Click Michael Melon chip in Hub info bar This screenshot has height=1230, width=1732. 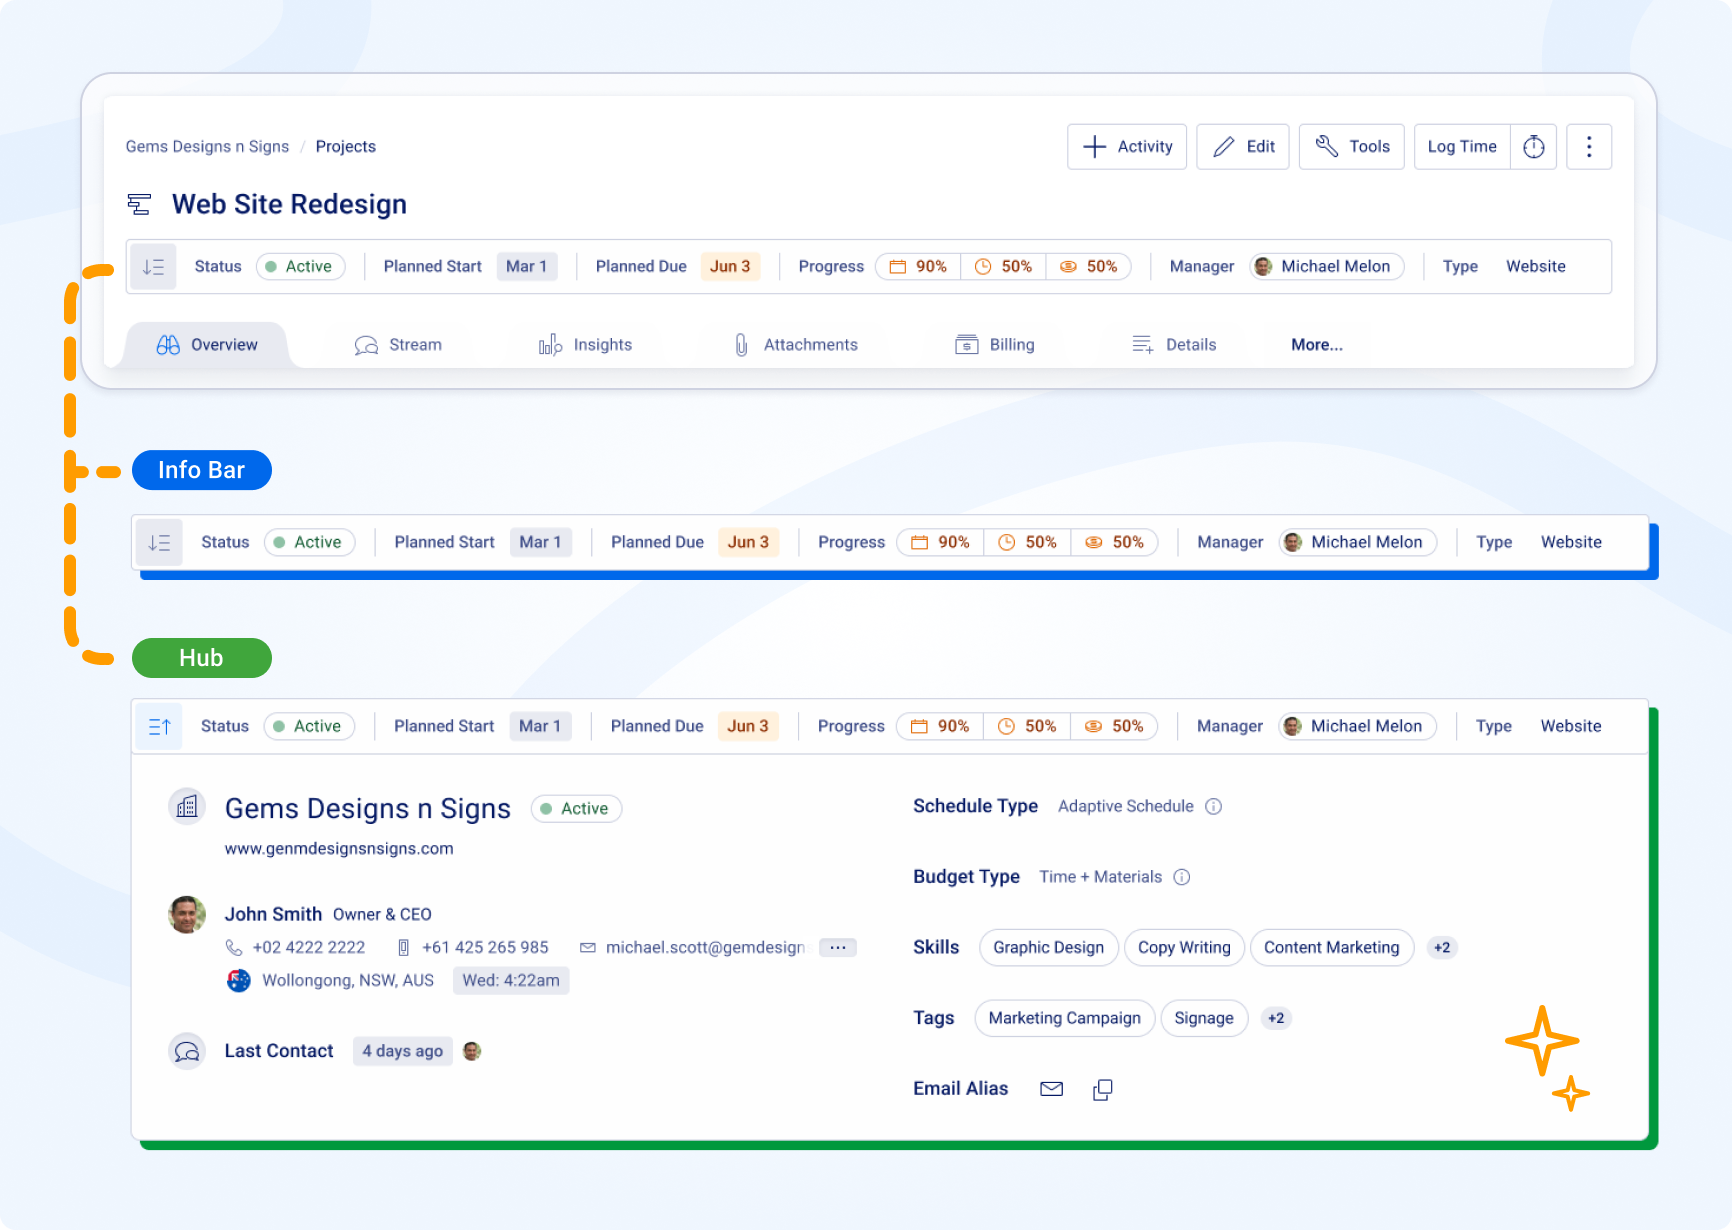point(1358,727)
